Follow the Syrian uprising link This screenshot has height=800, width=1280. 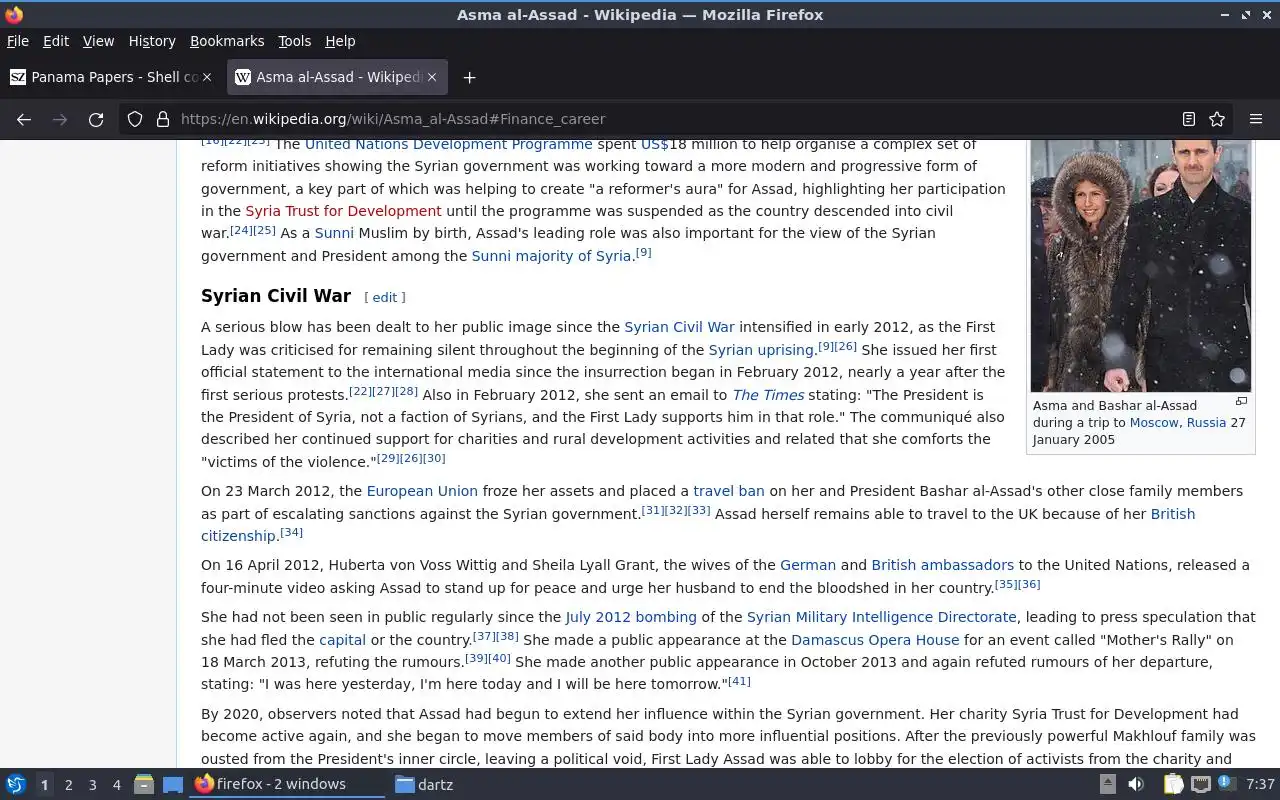761,350
